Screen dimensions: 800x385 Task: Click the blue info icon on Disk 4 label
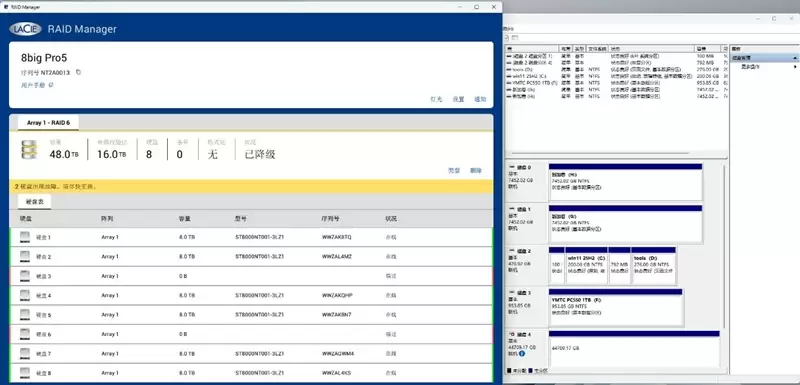522,353
